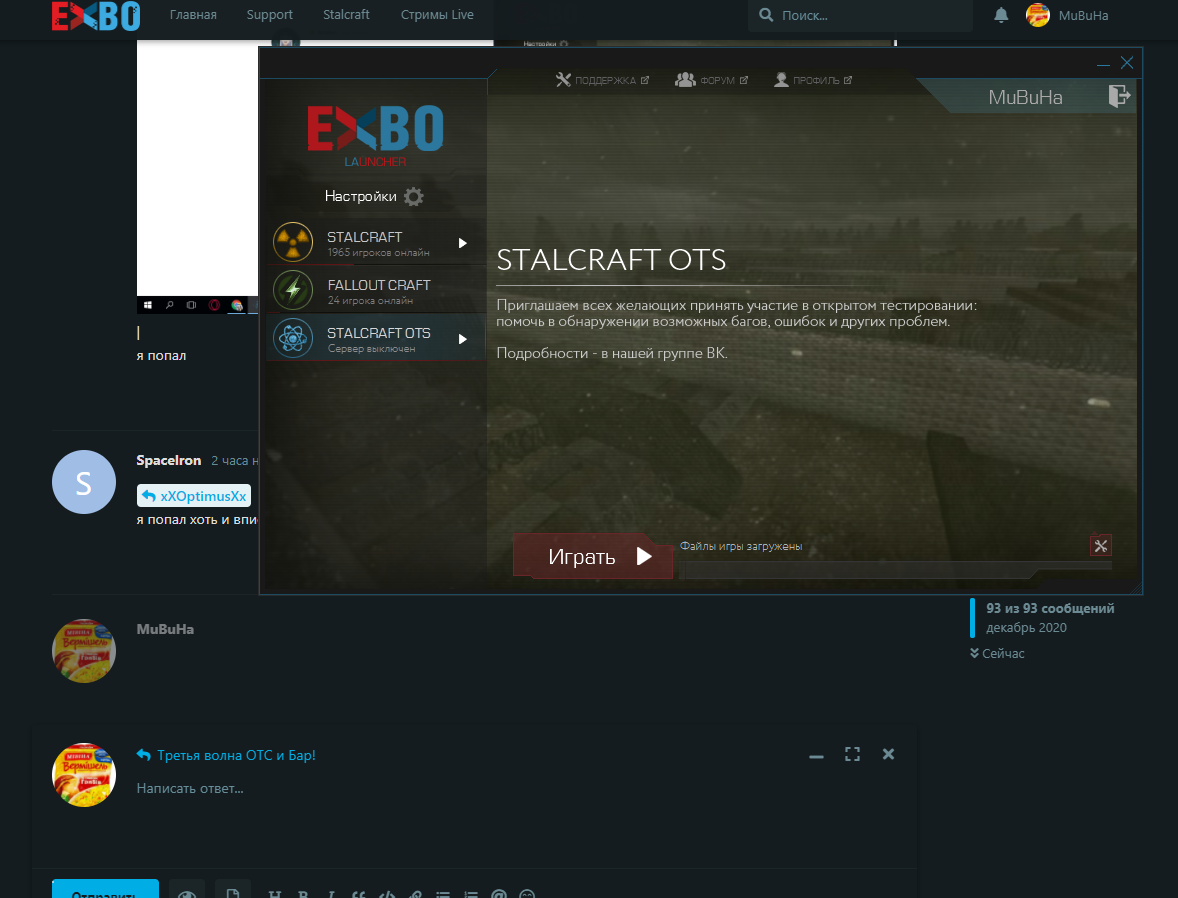Go to the Stalcraft forum section
The height and width of the screenshot is (898, 1178).
coord(346,15)
